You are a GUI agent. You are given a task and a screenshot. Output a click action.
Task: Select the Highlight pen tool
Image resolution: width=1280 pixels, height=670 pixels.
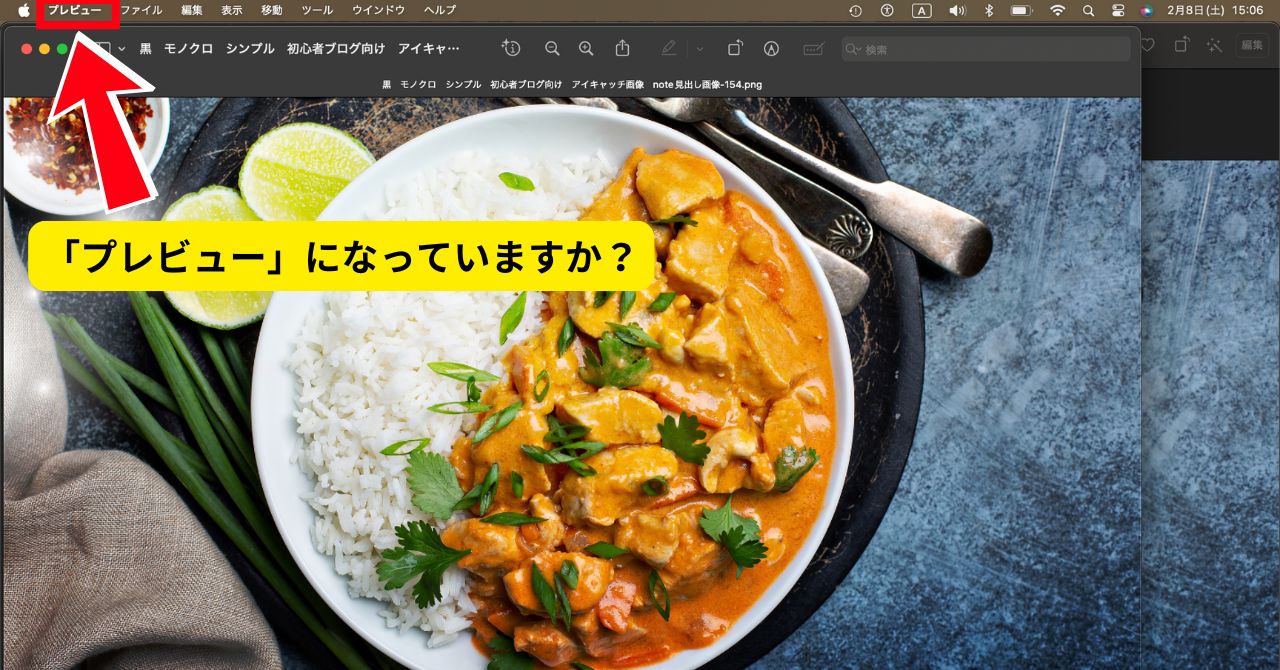[x=668, y=48]
